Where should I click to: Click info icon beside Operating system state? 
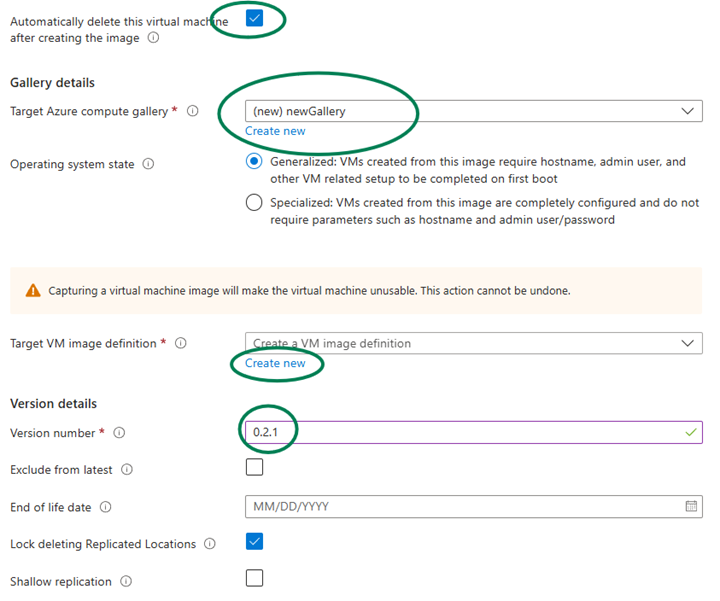(148, 164)
